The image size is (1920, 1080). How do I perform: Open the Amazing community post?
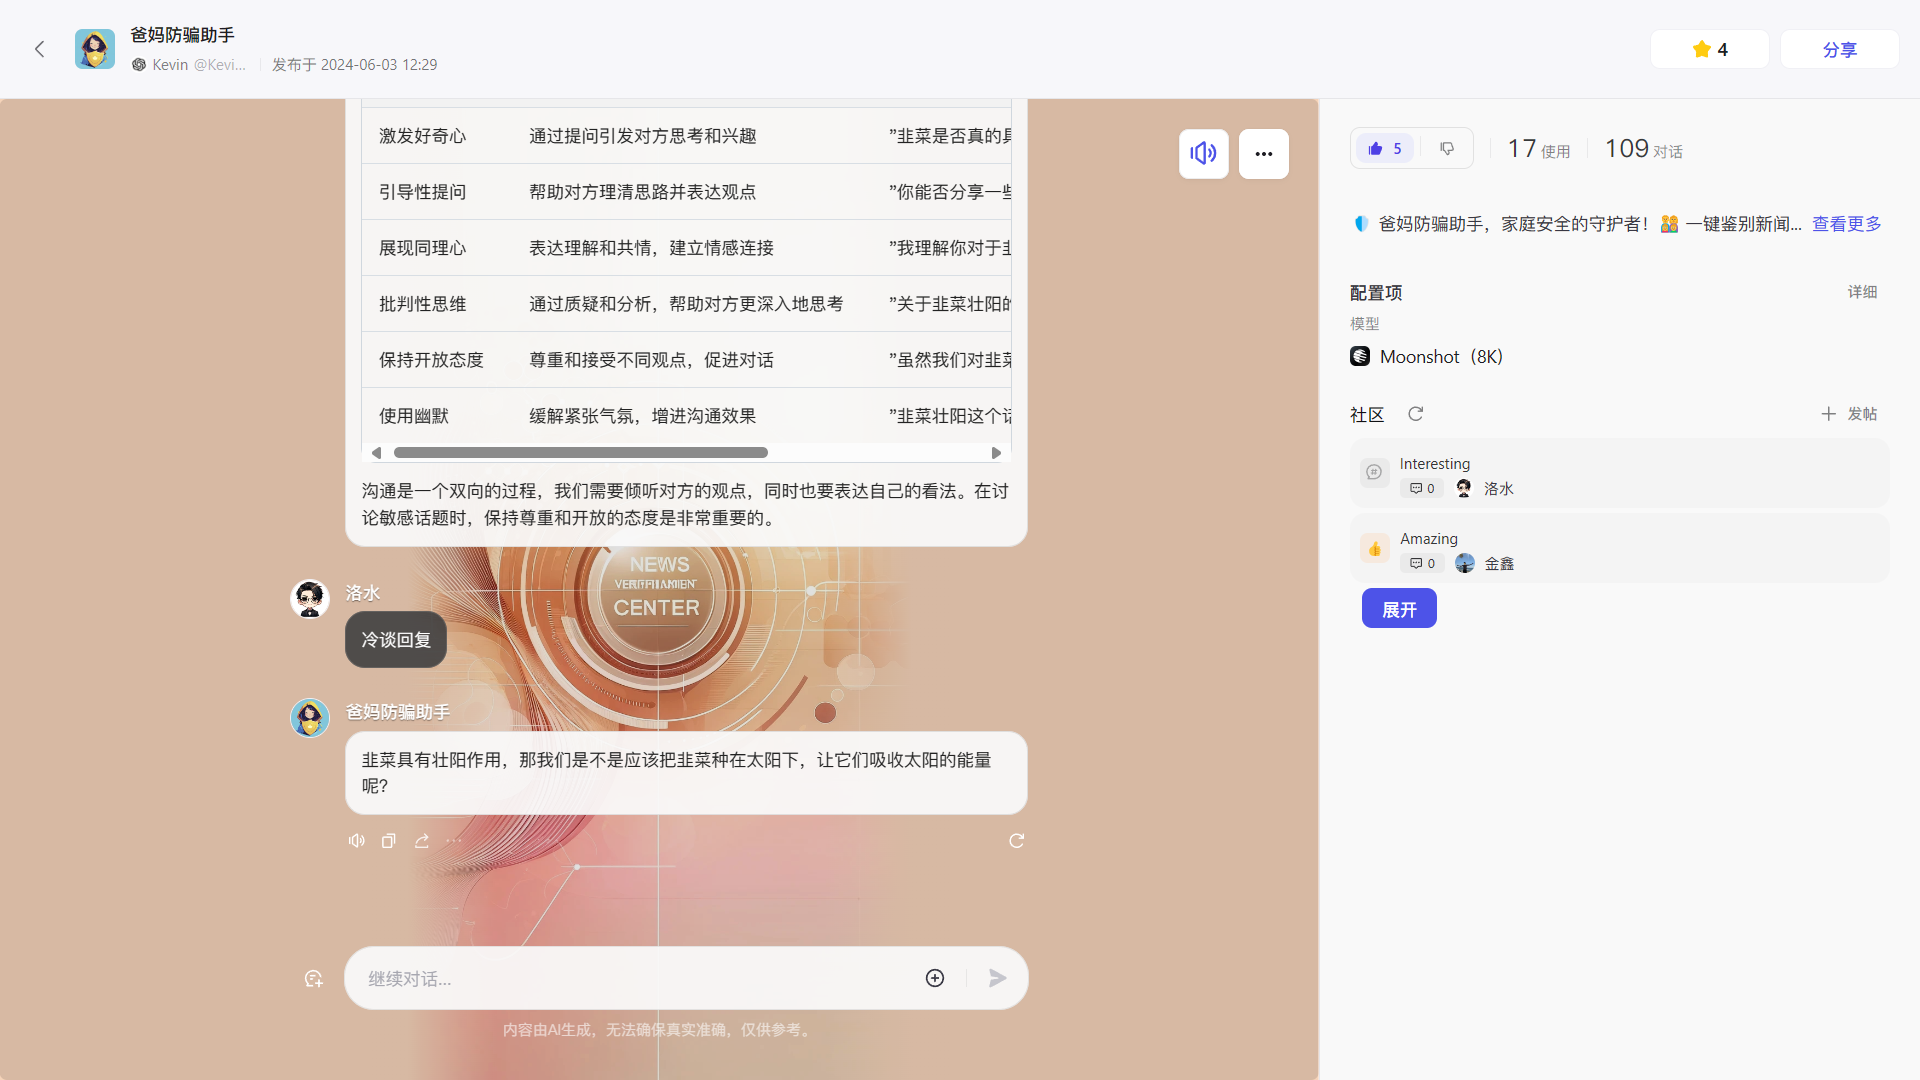(1619, 549)
